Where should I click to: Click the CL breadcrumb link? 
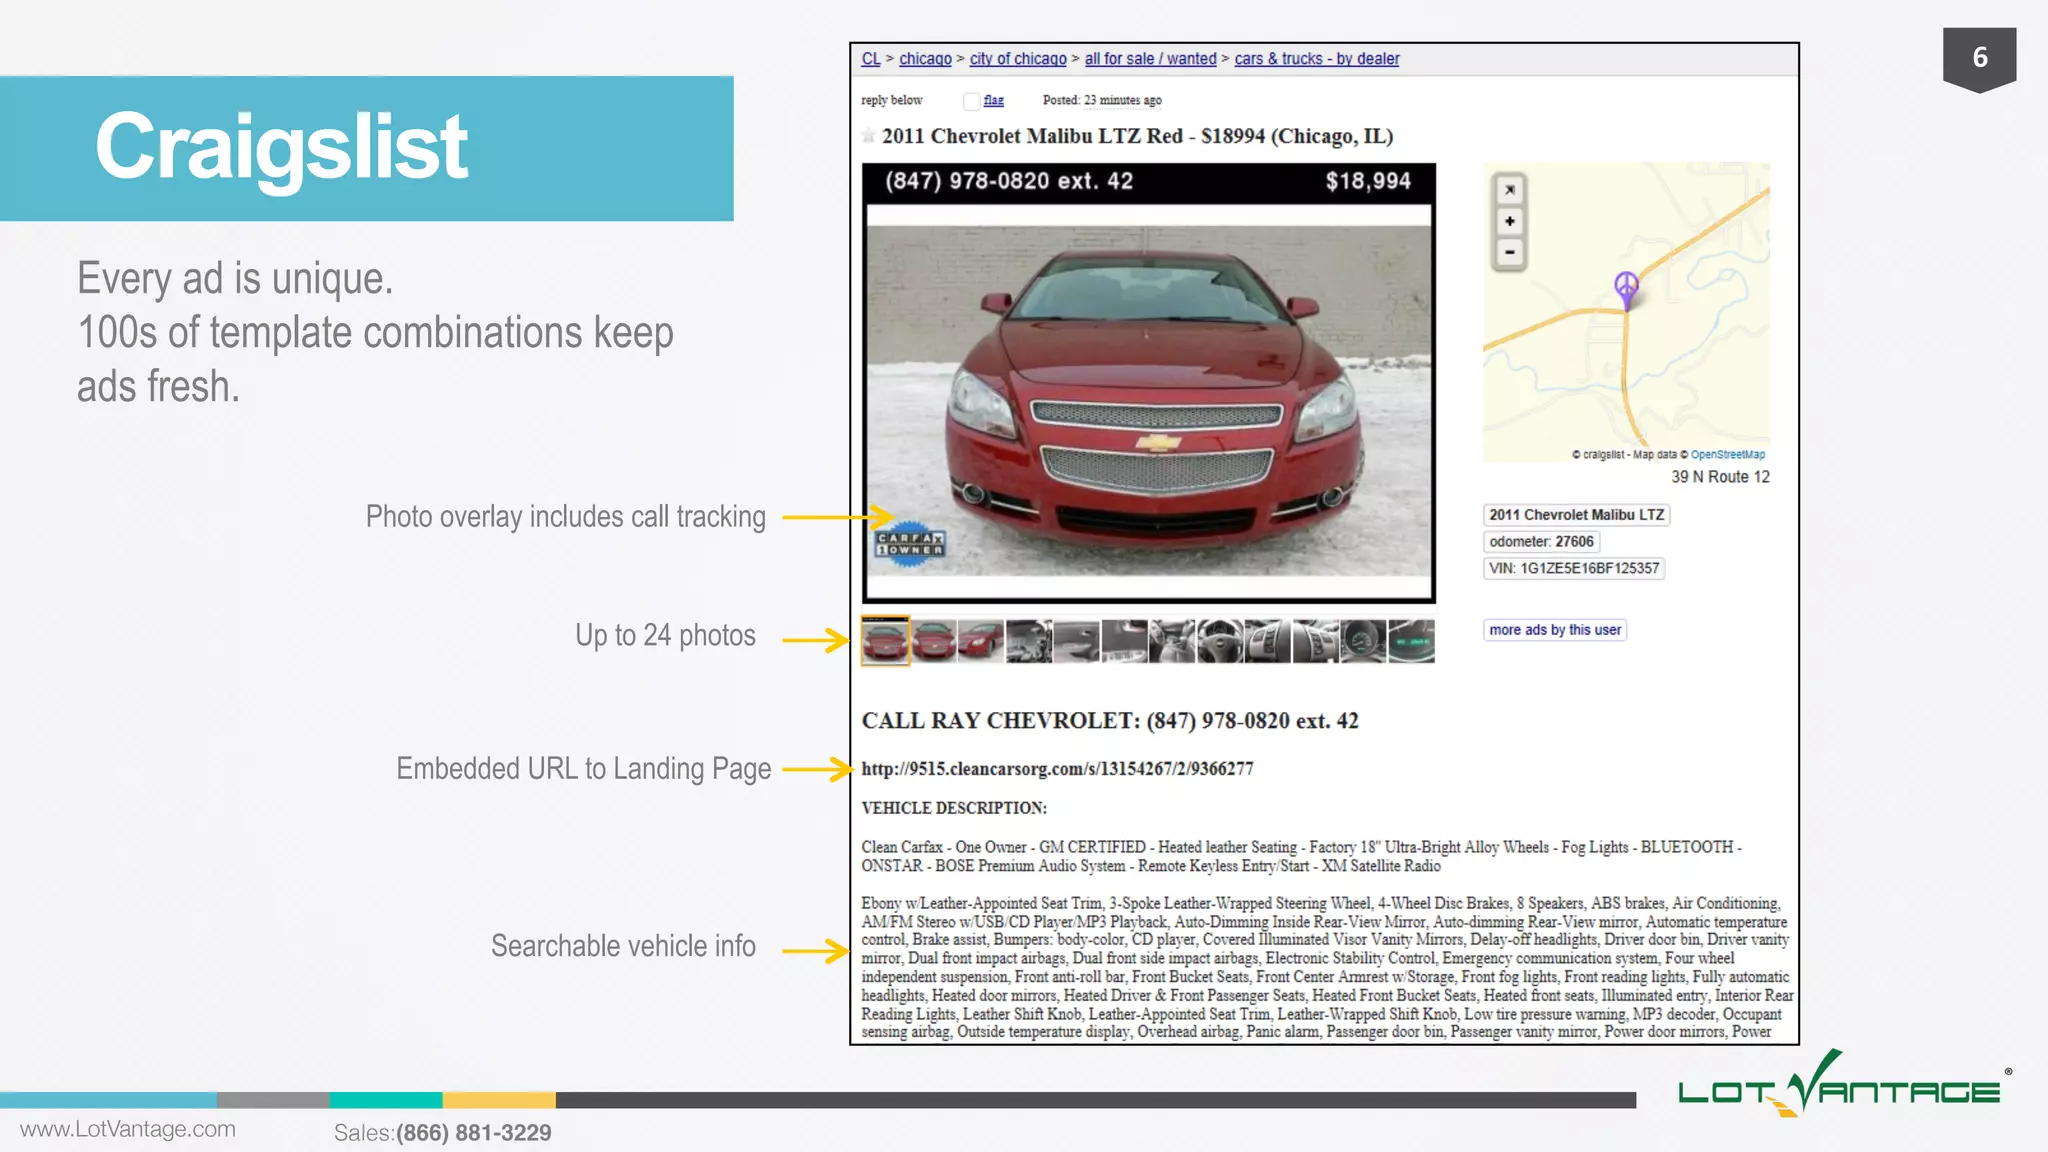click(870, 59)
